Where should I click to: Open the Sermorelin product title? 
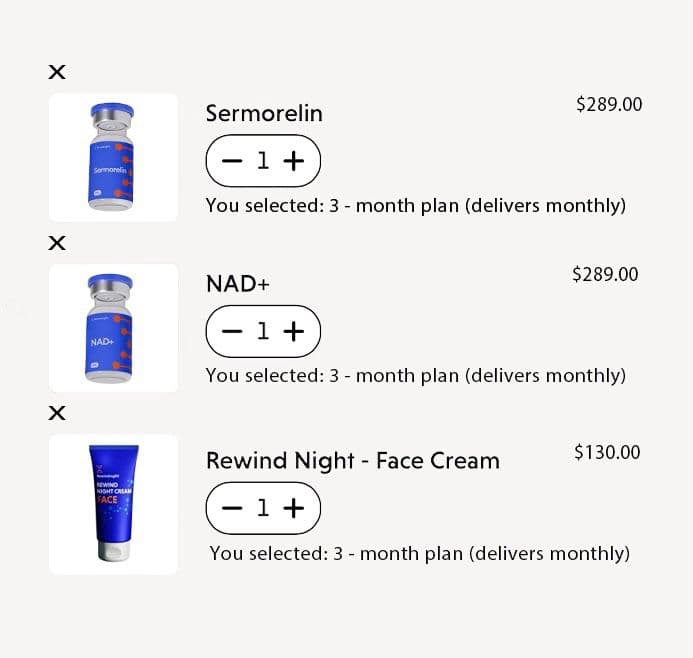[264, 114]
